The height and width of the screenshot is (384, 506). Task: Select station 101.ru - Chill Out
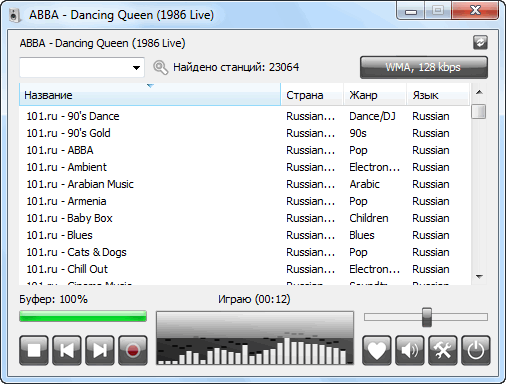click(245, 269)
